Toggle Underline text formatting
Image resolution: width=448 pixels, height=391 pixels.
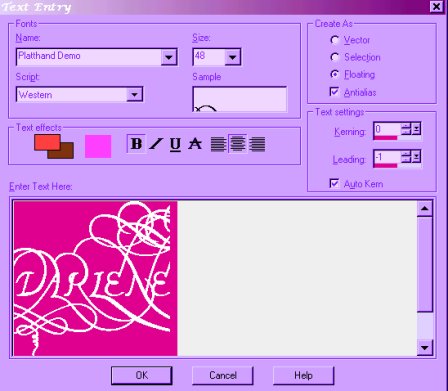point(175,144)
